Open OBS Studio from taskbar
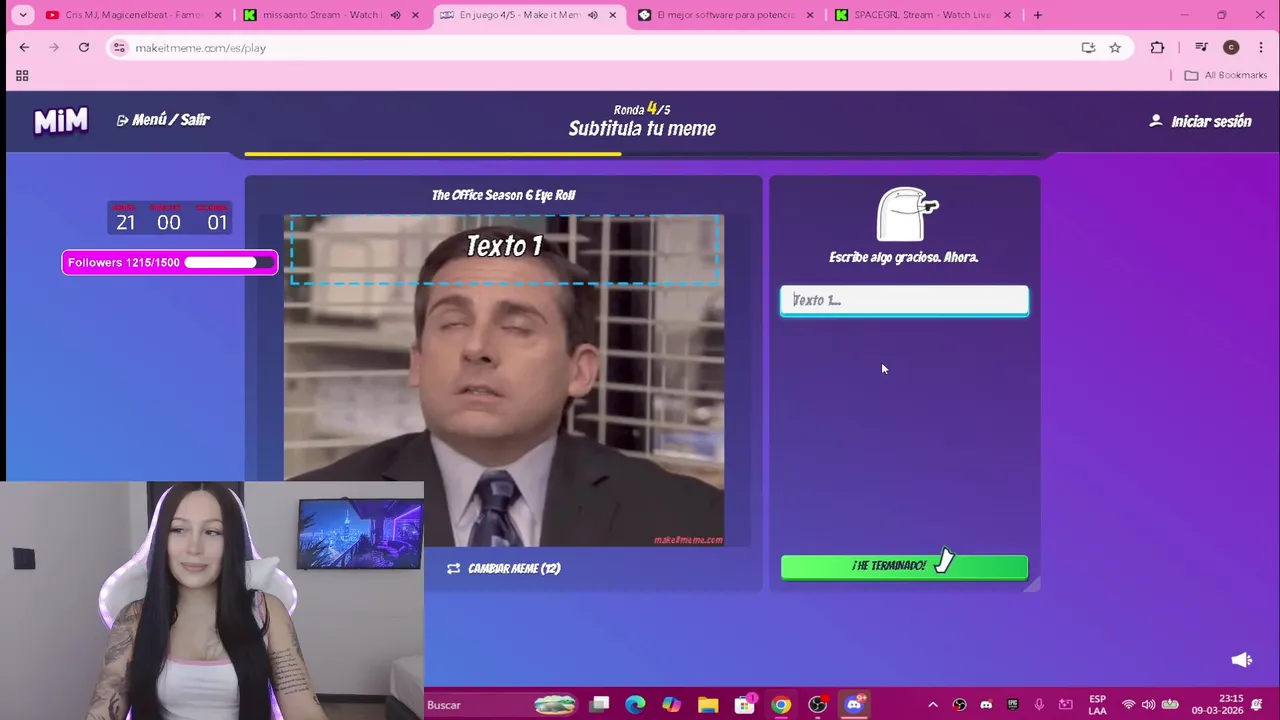The height and width of the screenshot is (720, 1280). point(817,705)
